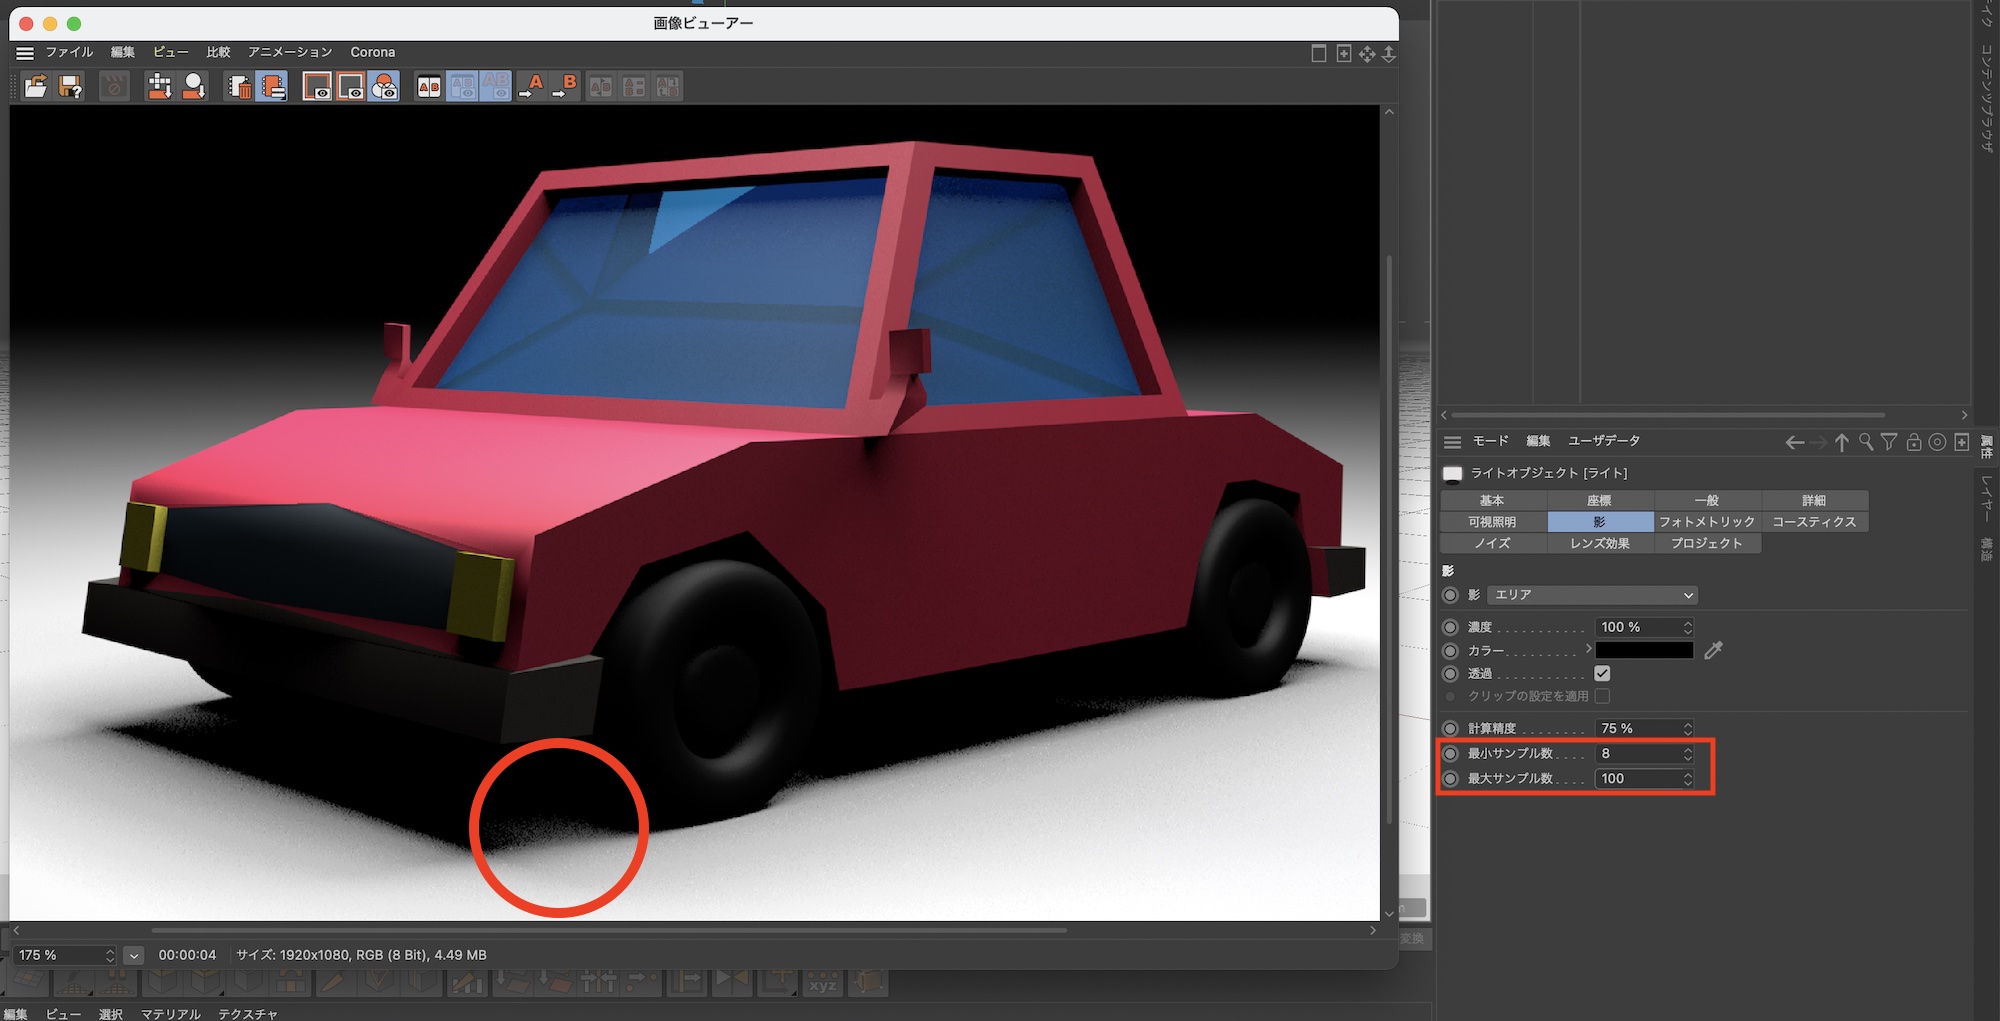2000x1021 pixels.
Task: Click the set as B icon
Action: [565, 87]
